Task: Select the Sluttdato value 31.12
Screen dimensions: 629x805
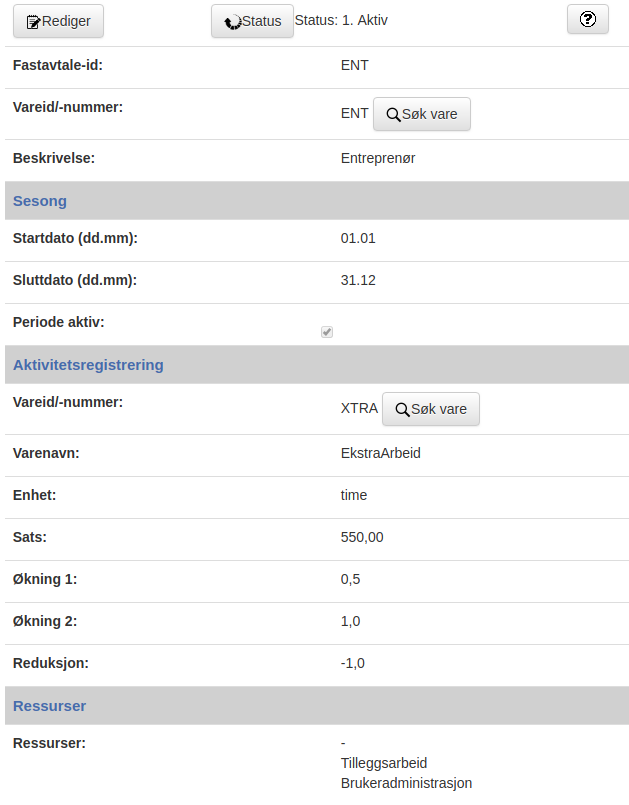Action: [x=358, y=280]
